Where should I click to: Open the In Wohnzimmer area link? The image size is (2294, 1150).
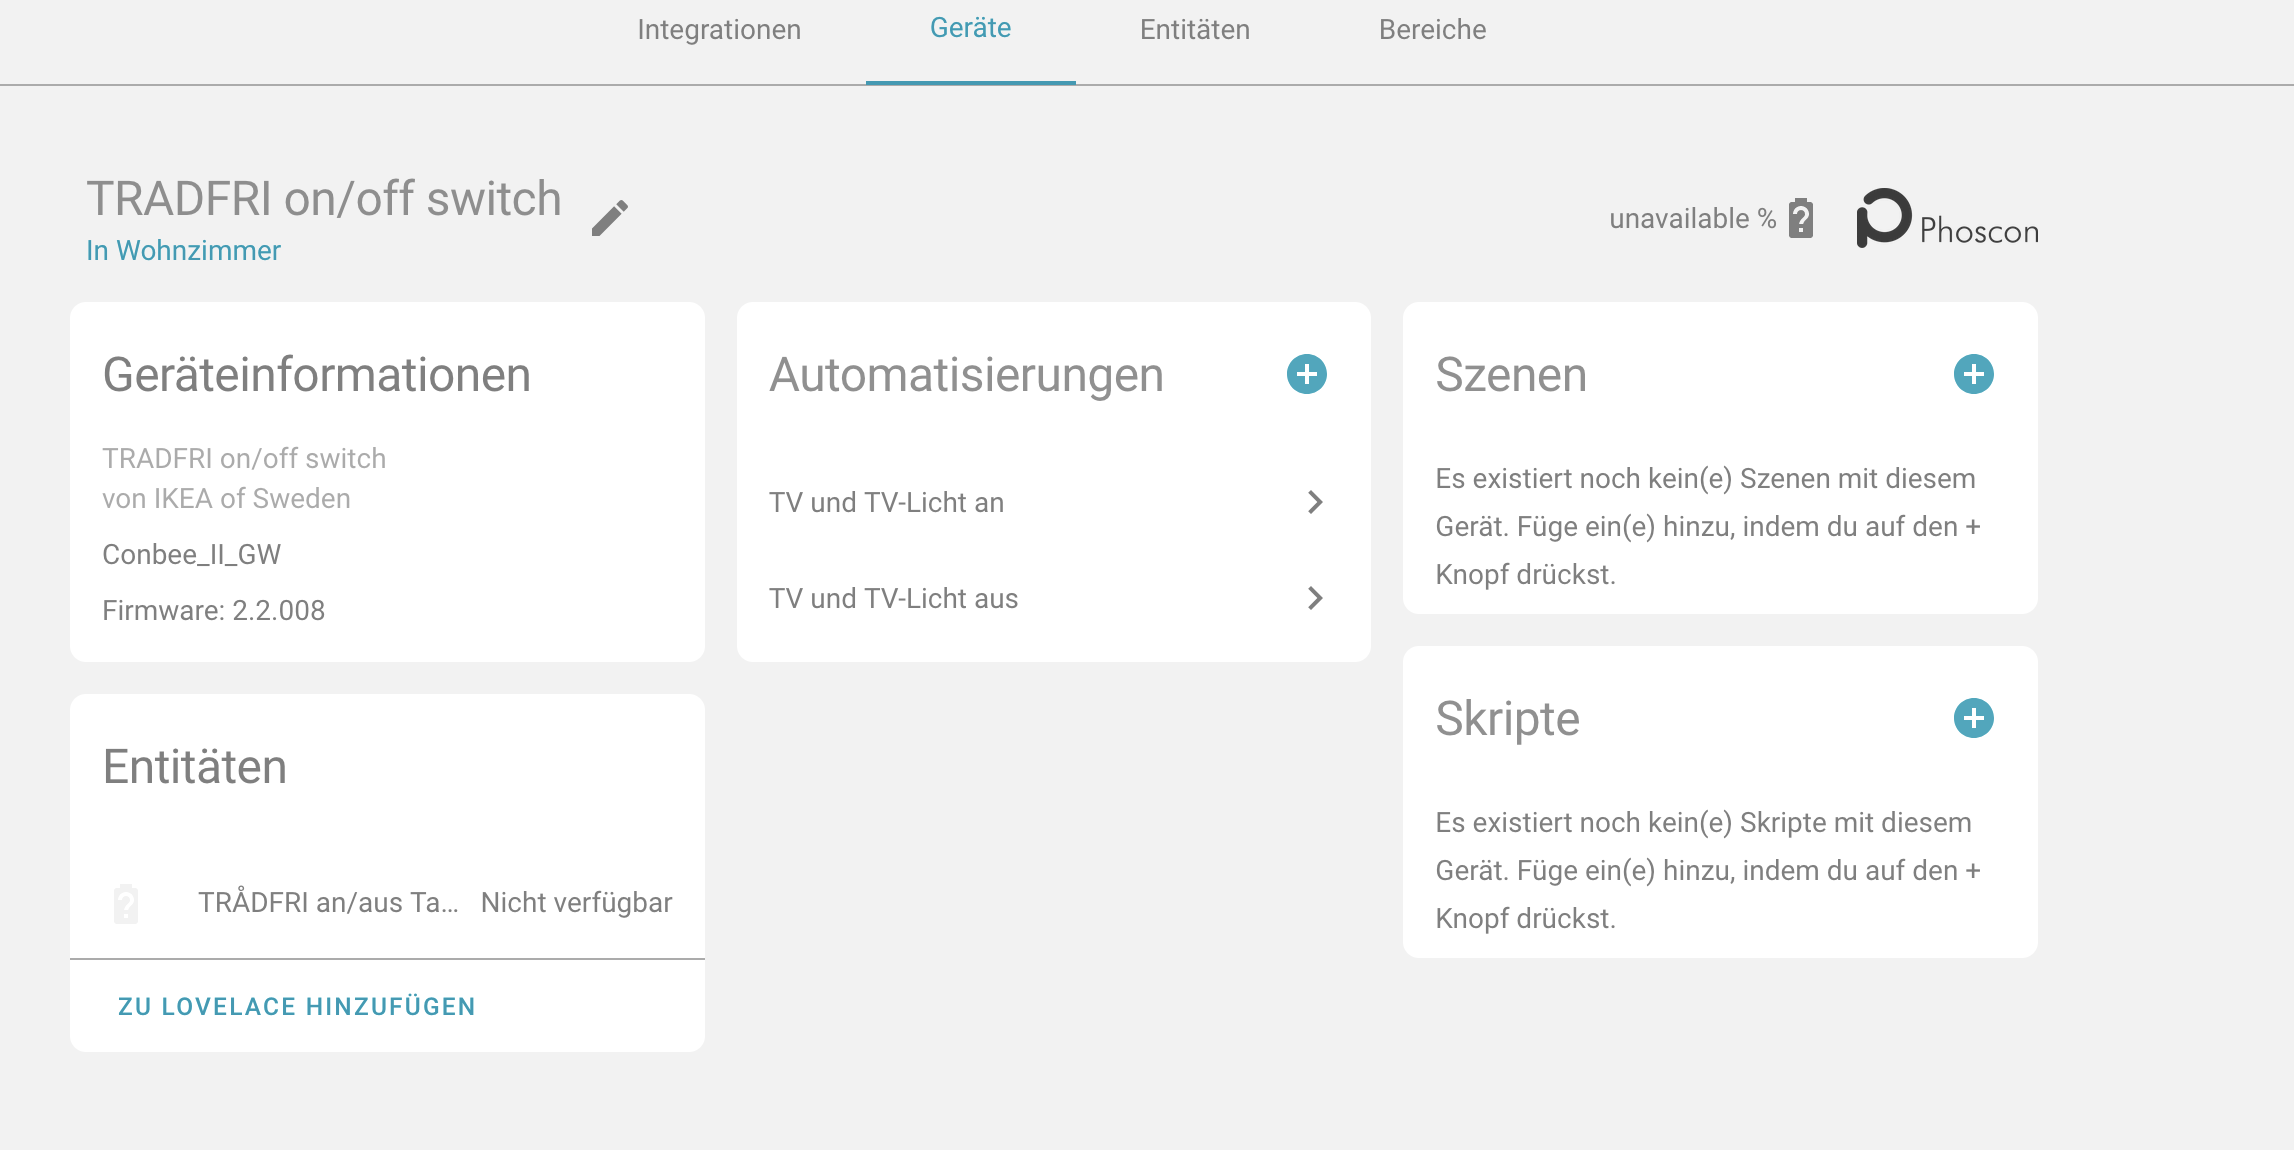pyautogui.click(x=183, y=250)
